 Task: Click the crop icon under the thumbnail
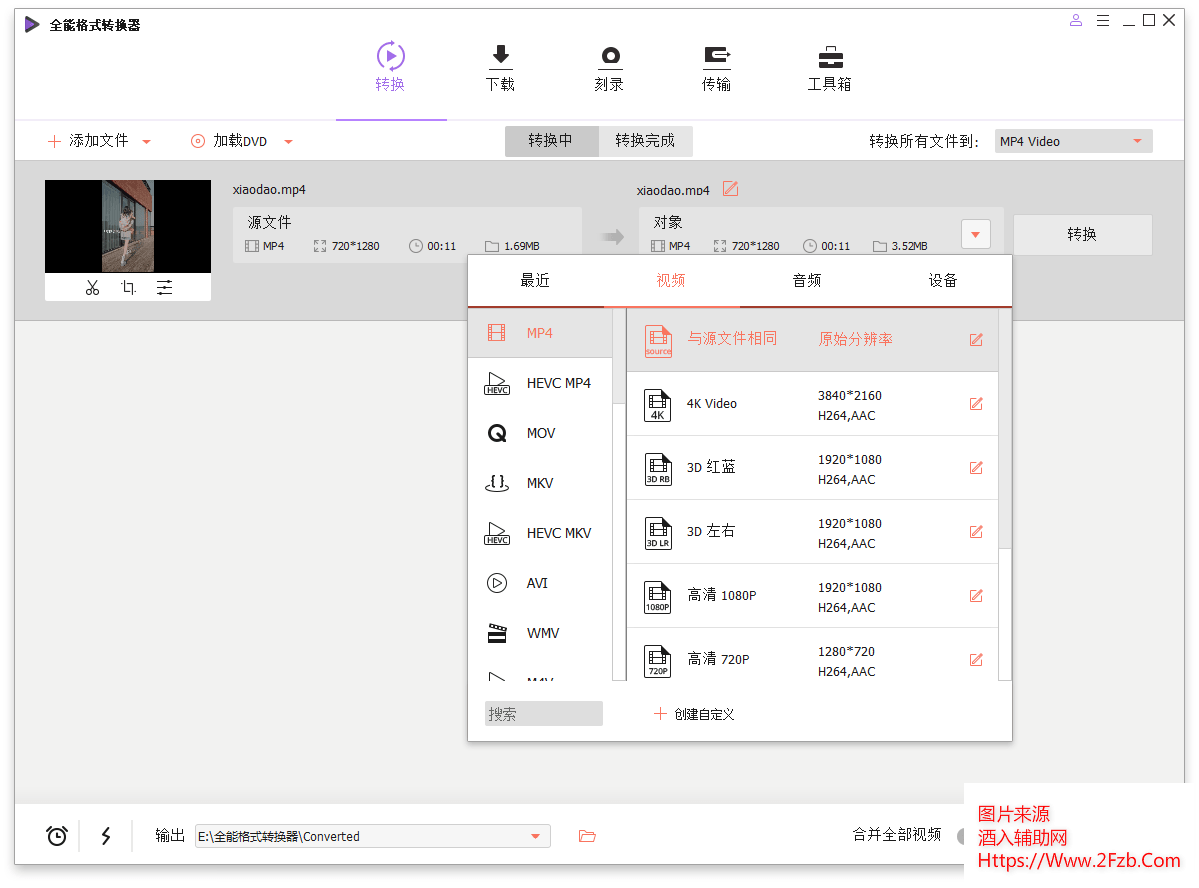pyautogui.click(x=128, y=288)
